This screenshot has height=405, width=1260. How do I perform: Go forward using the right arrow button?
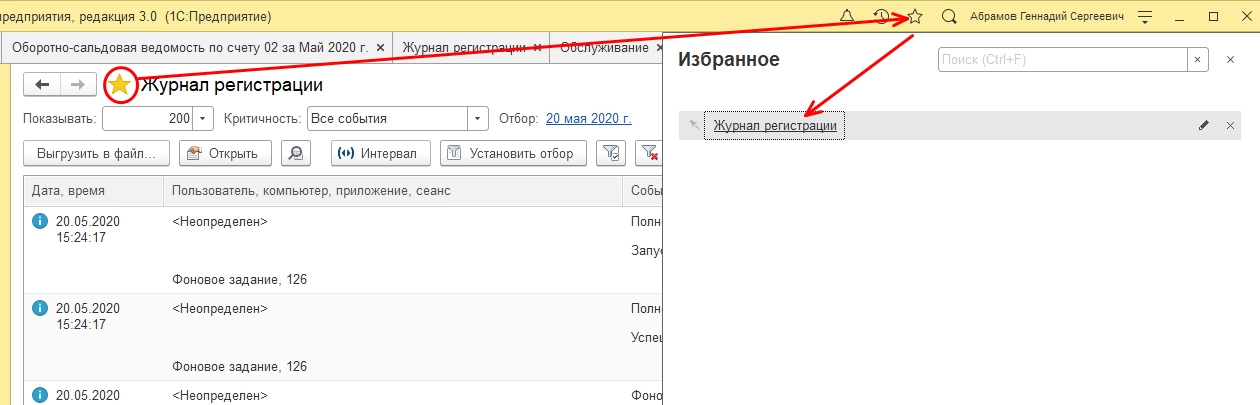tap(78, 85)
